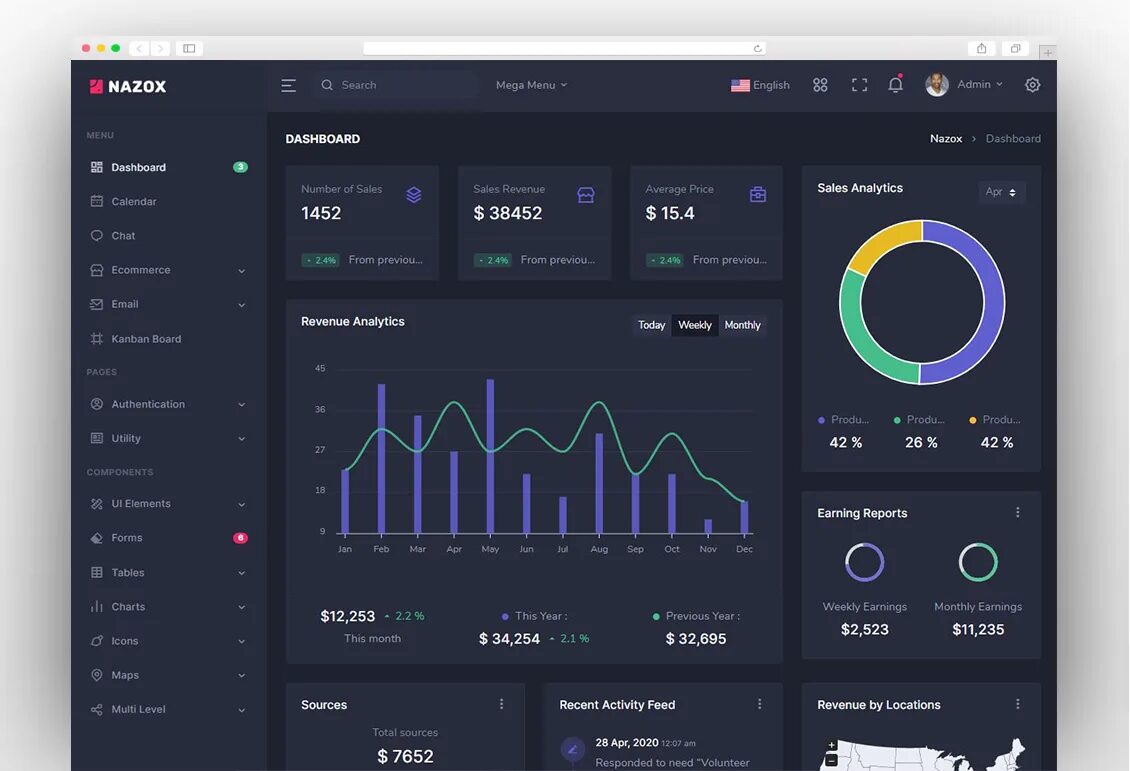The image size is (1130, 771).
Task: Open Revenue by Locations three-dot menu
Action: tap(1018, 704)
